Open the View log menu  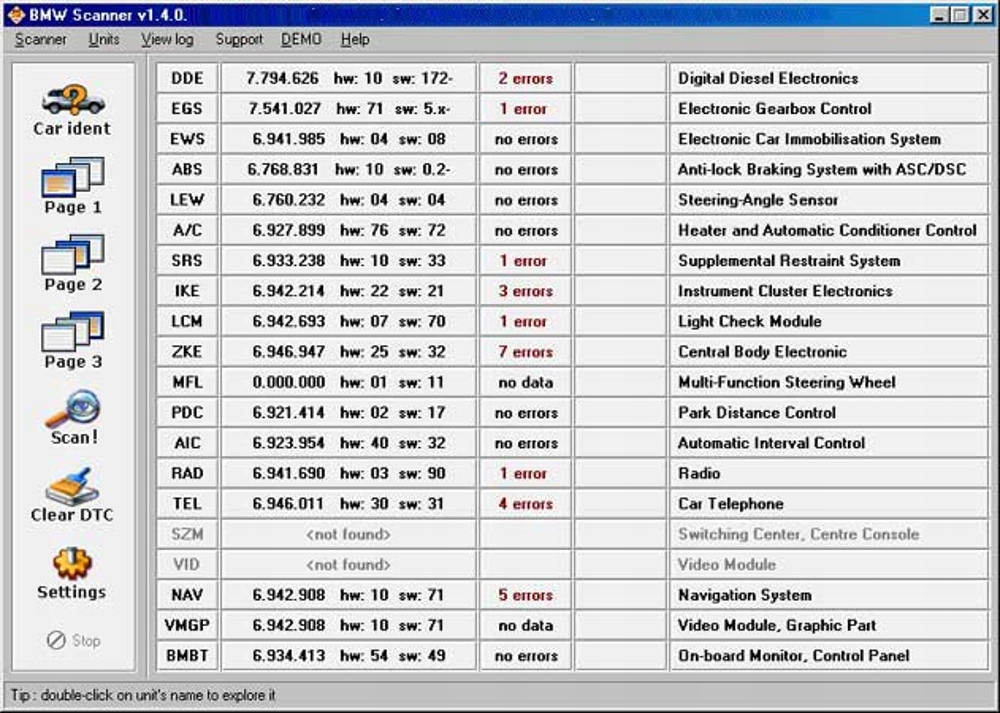166,39
